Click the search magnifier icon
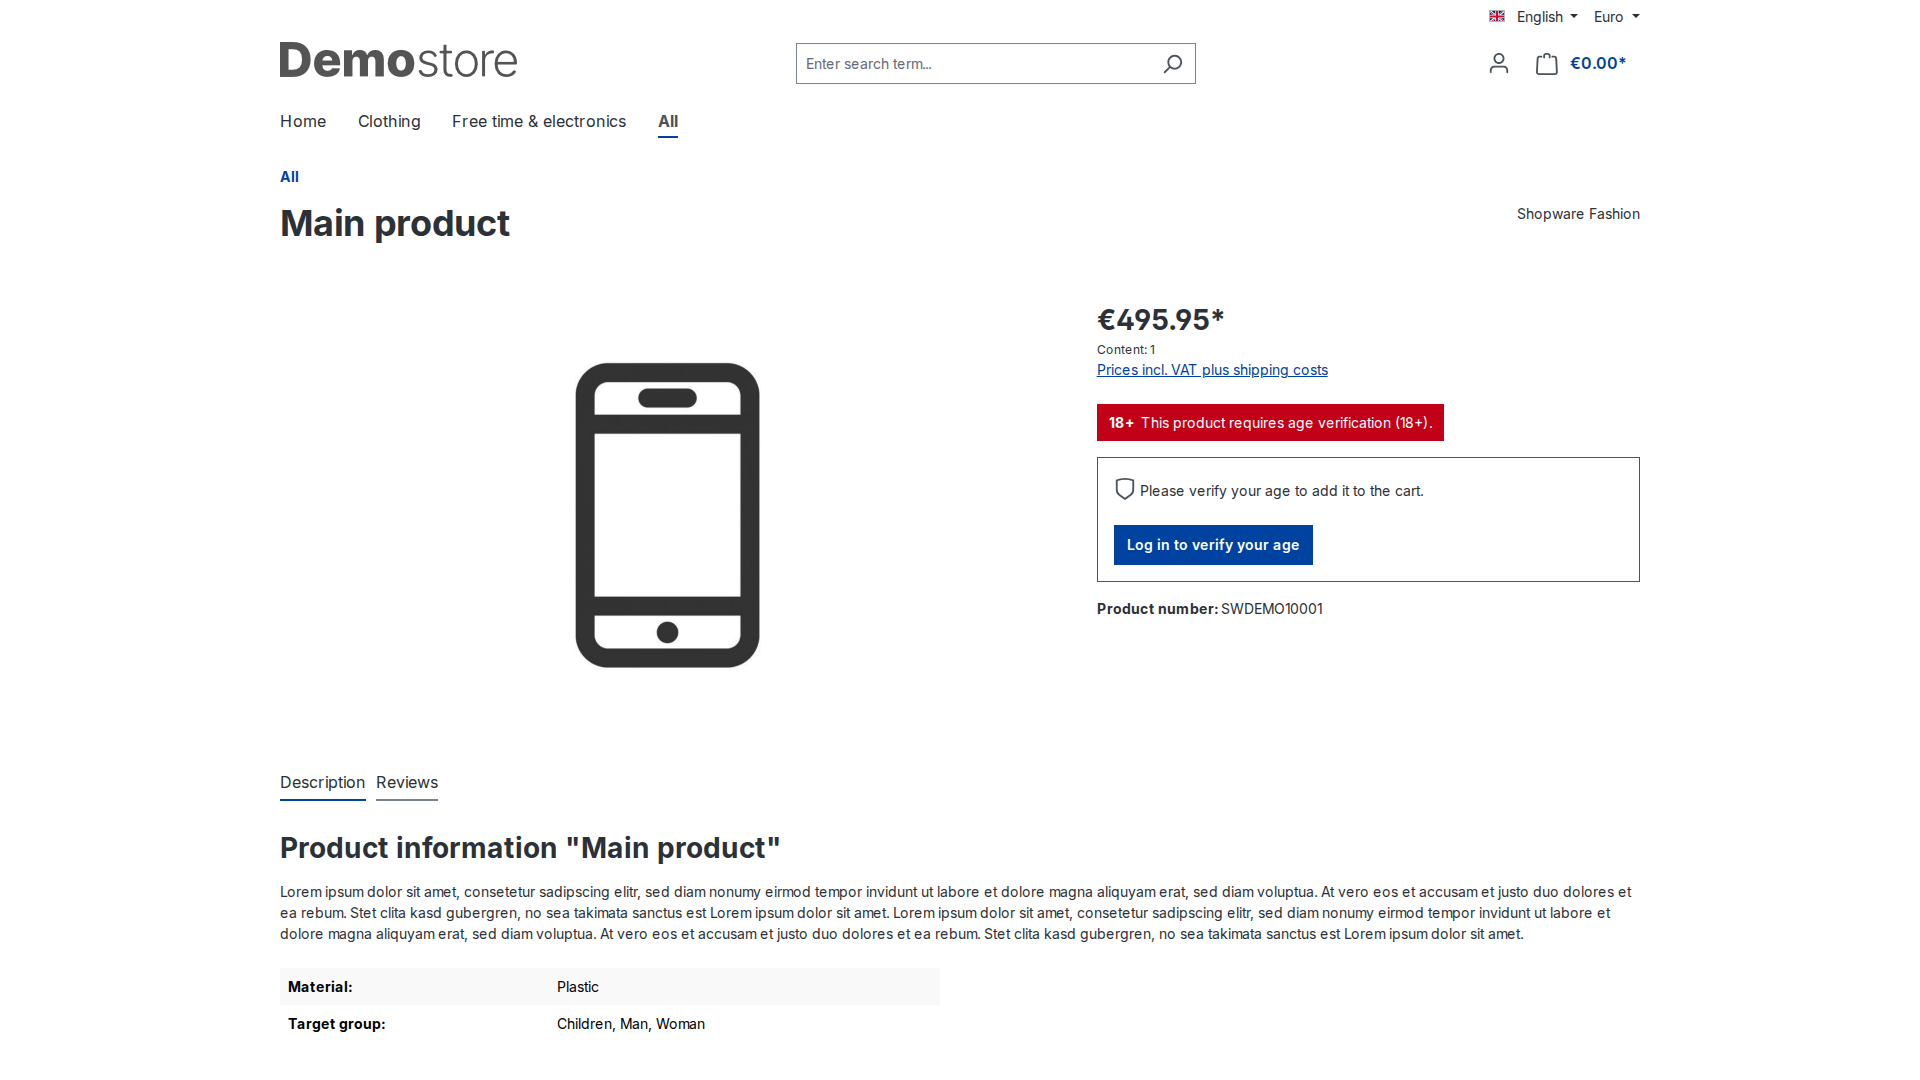1920x1080 pixels. coord(1173,64)
